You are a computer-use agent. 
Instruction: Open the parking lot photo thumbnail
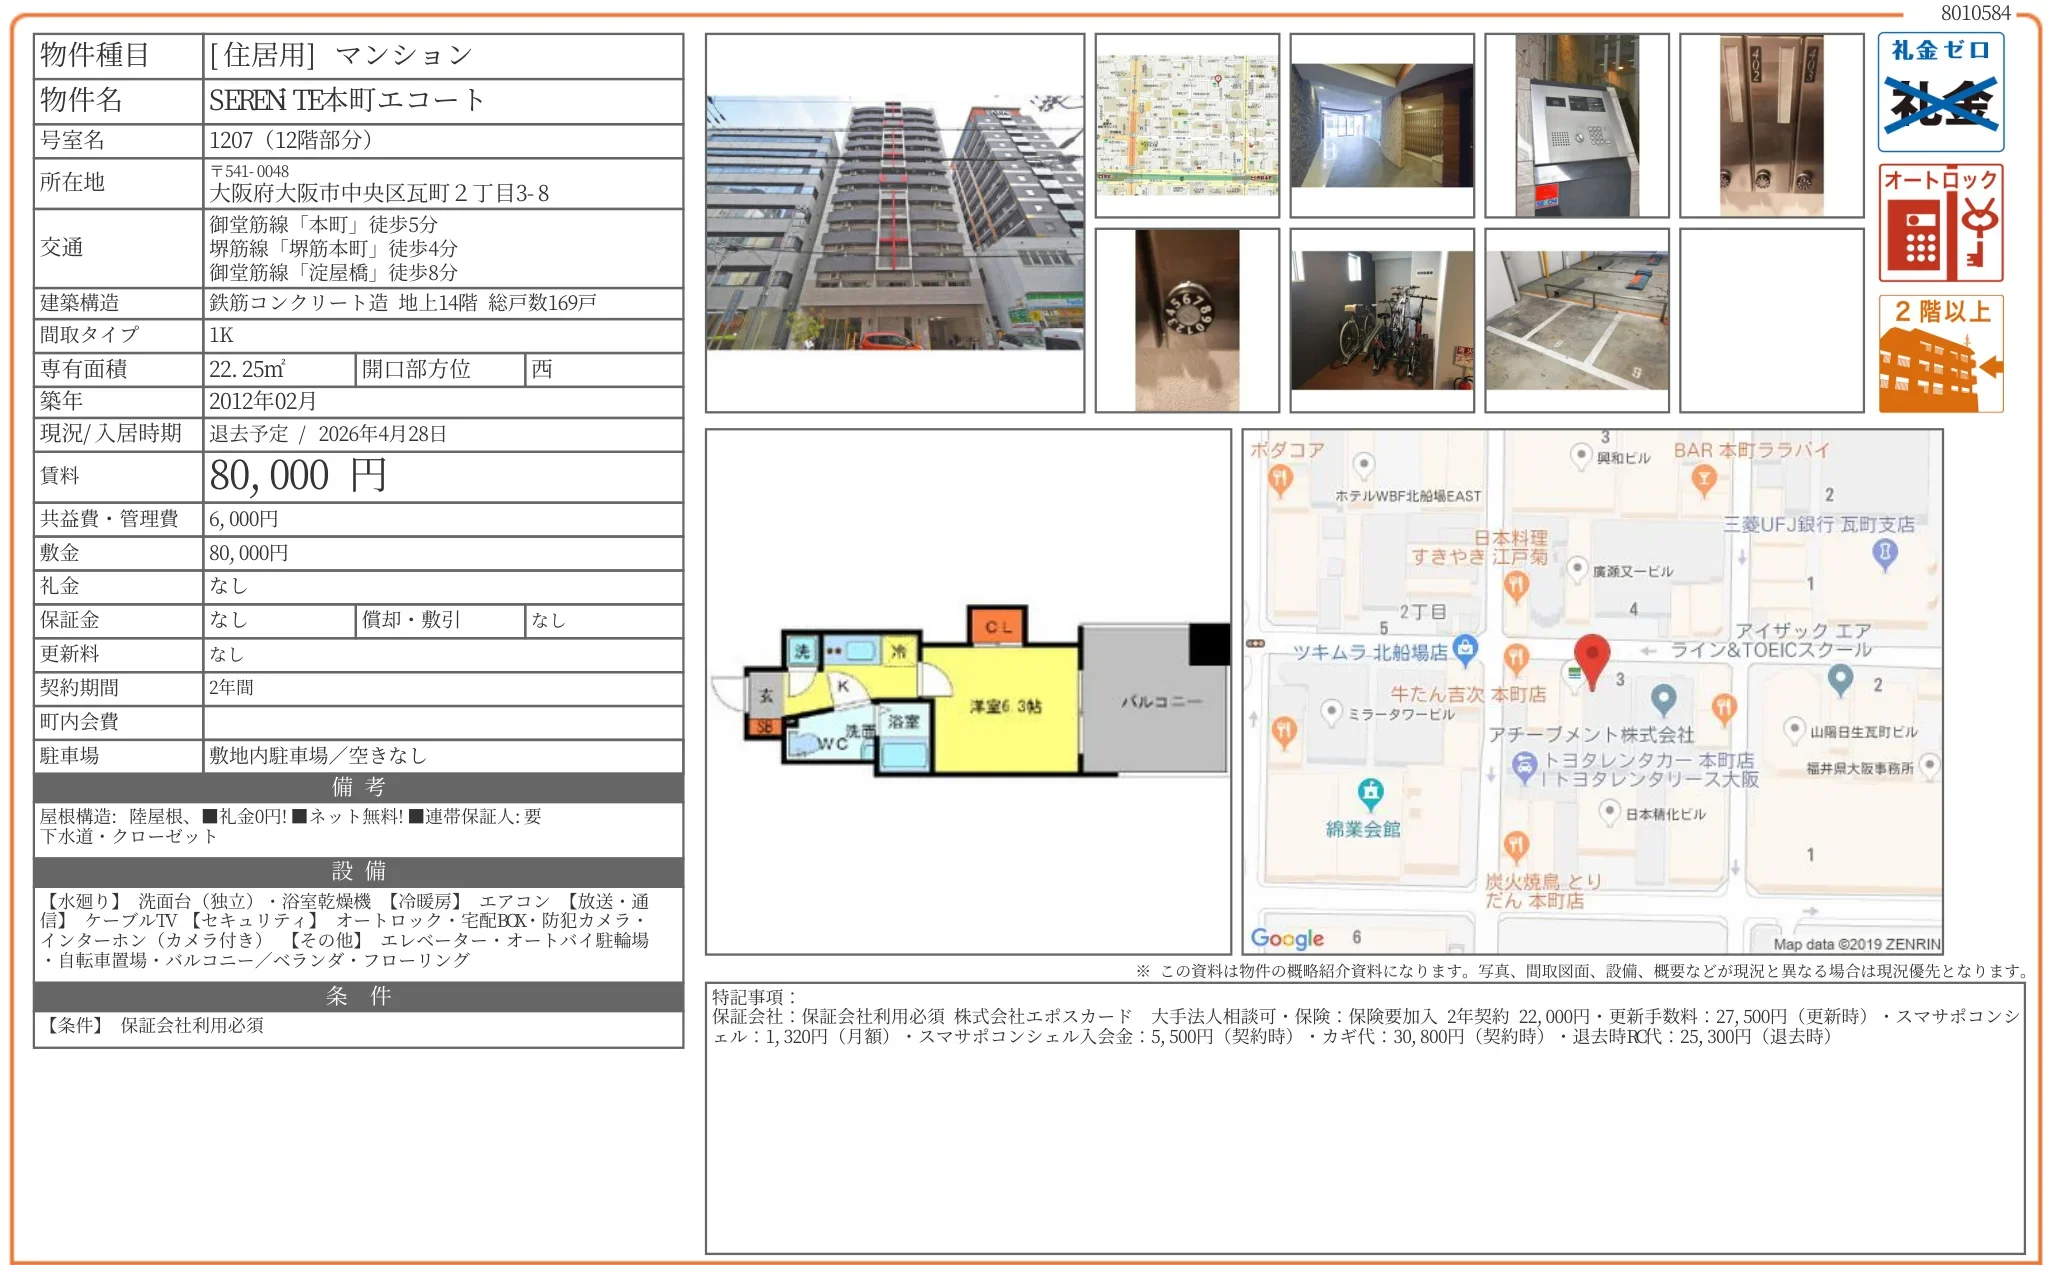(1576, 320)
